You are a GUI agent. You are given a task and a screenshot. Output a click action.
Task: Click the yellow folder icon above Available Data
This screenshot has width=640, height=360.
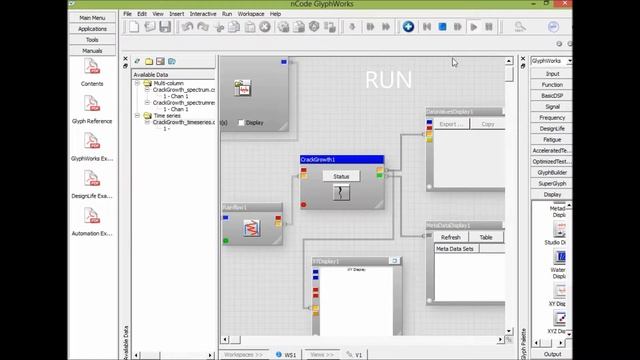149,61
